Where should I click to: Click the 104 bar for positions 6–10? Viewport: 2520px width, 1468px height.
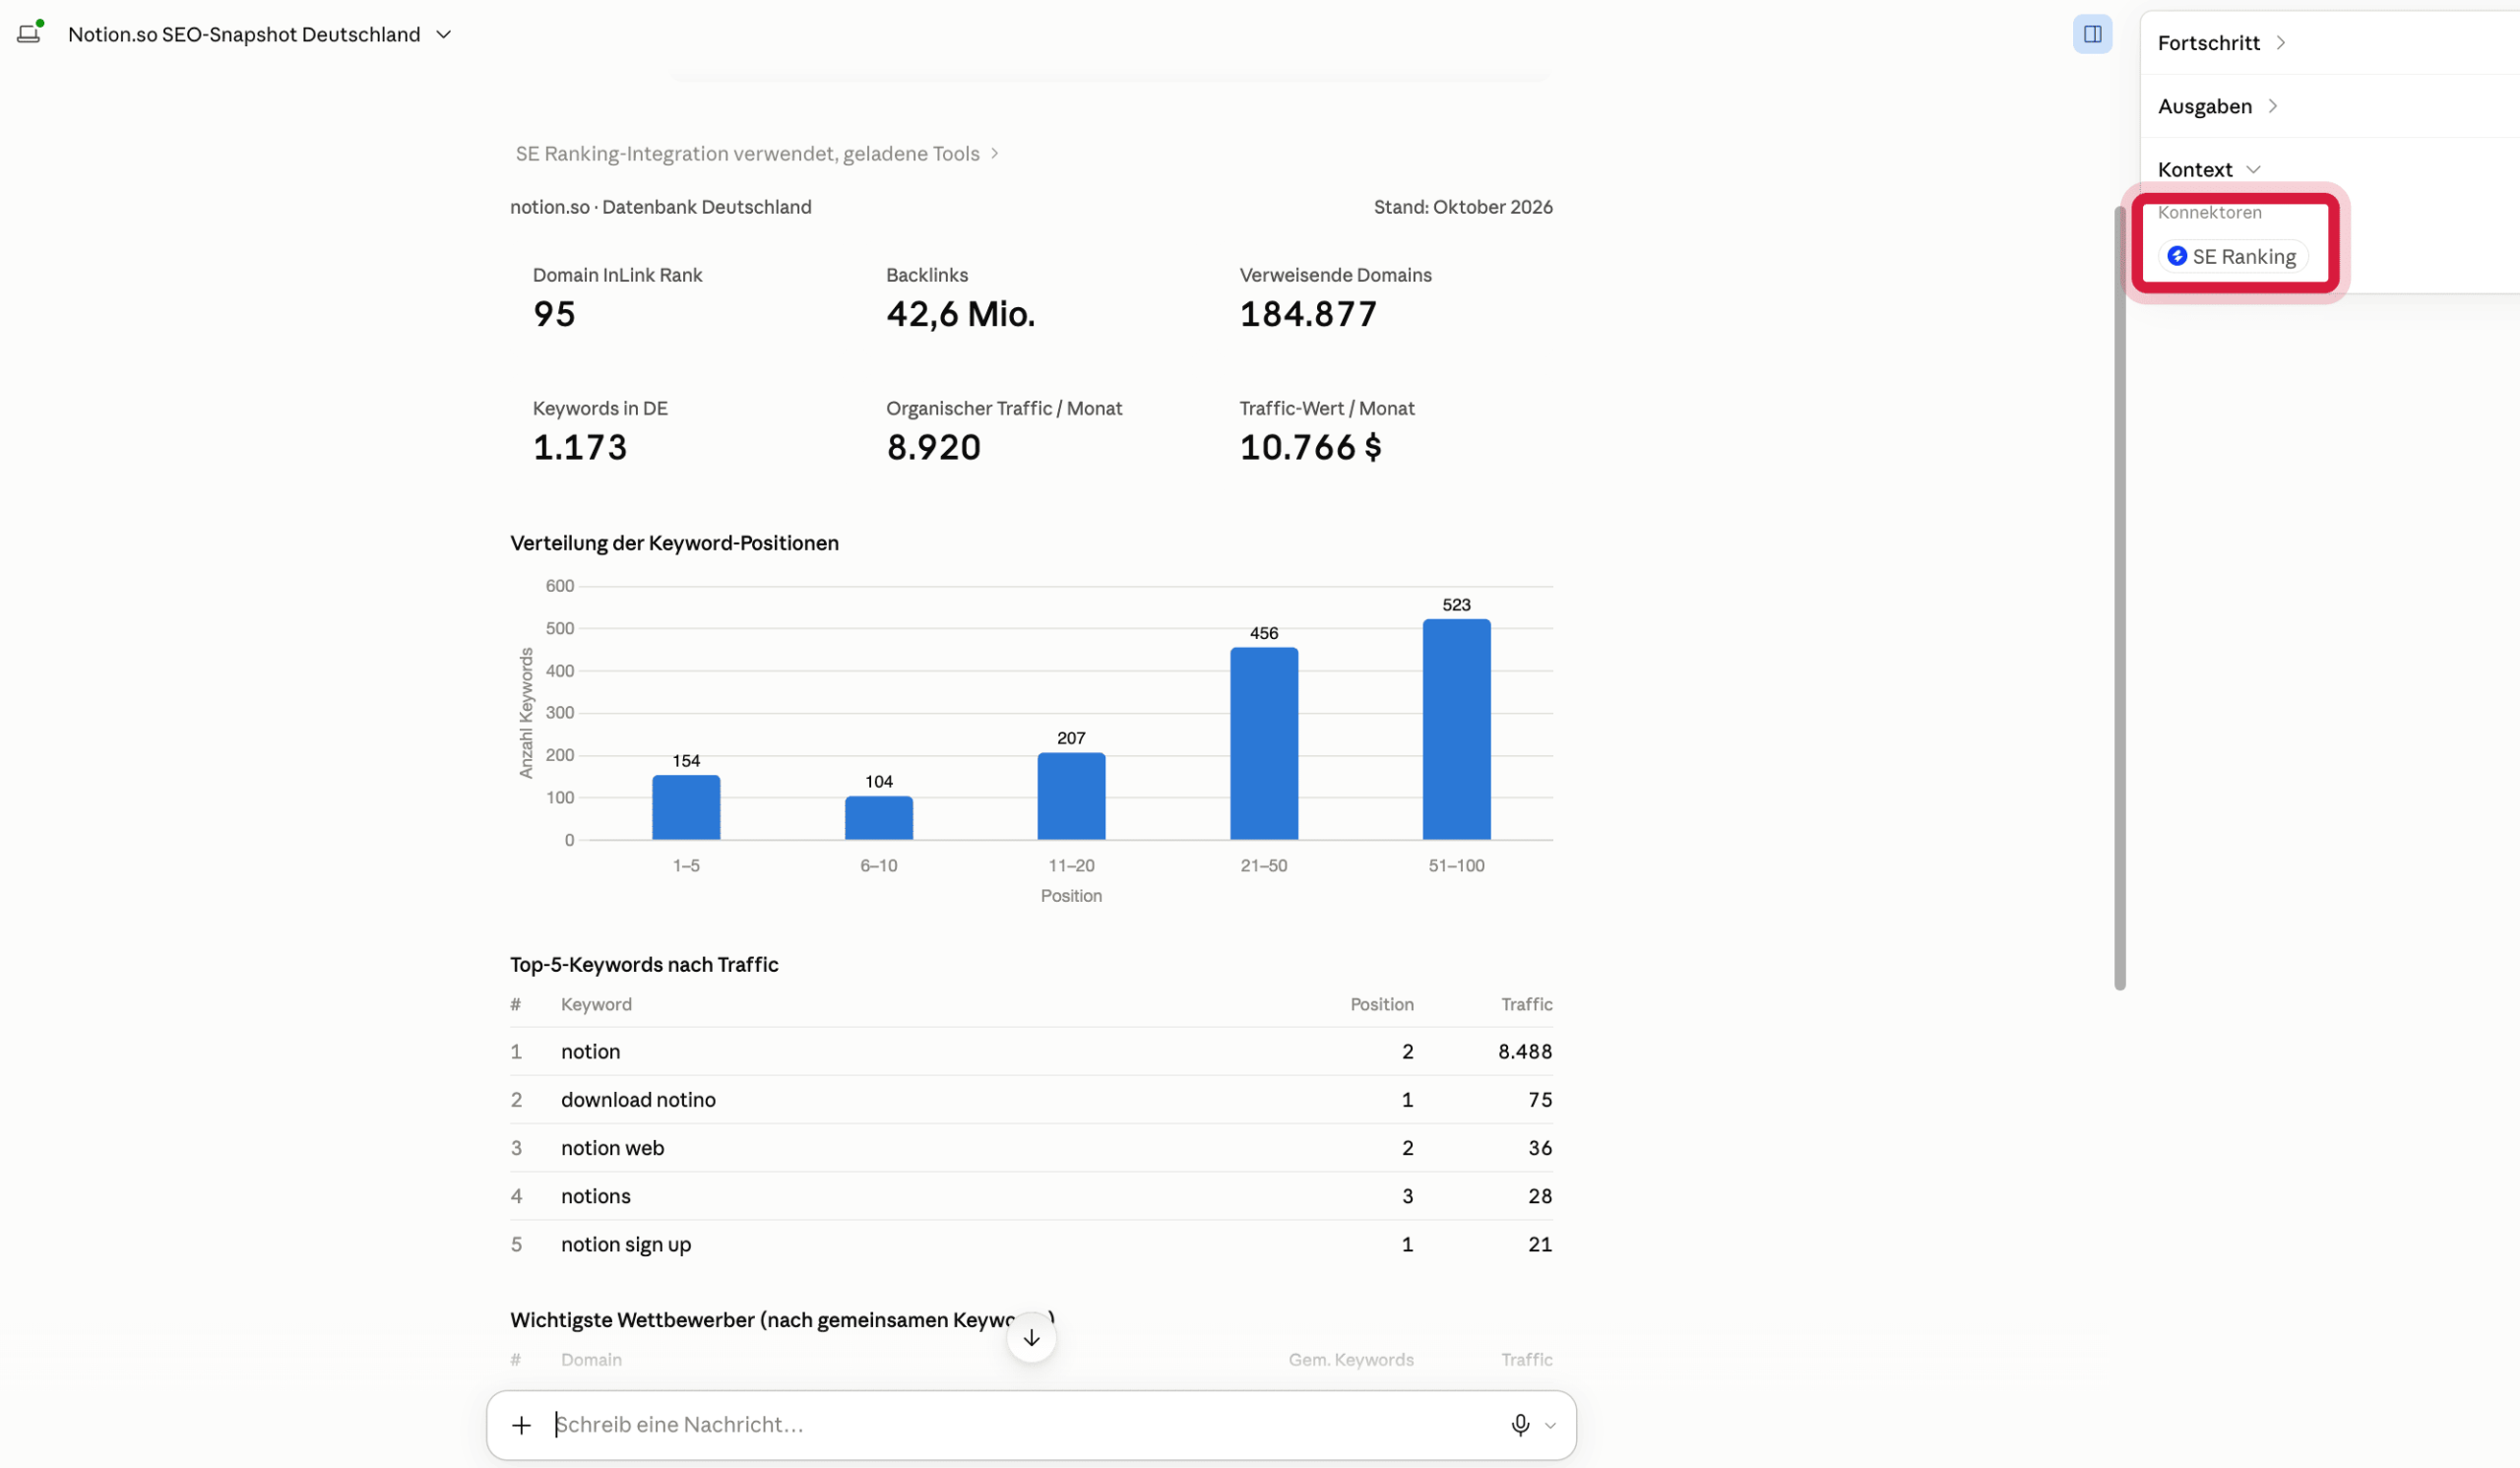[x=879, y=818]
